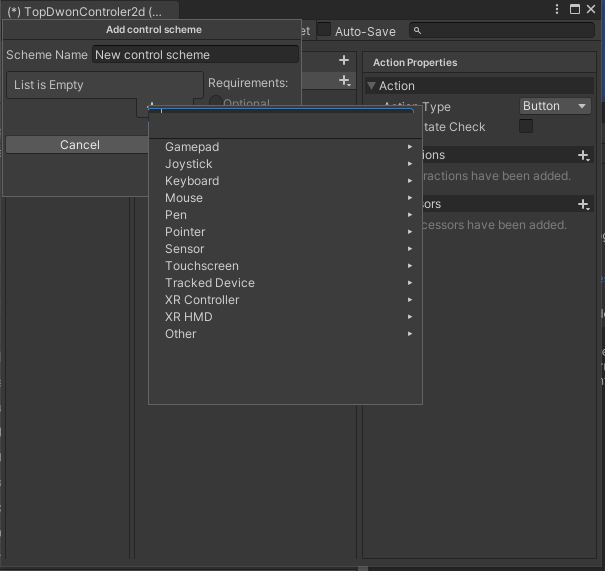Close the input actions window

pyautogui.click(x=591, y=9)
